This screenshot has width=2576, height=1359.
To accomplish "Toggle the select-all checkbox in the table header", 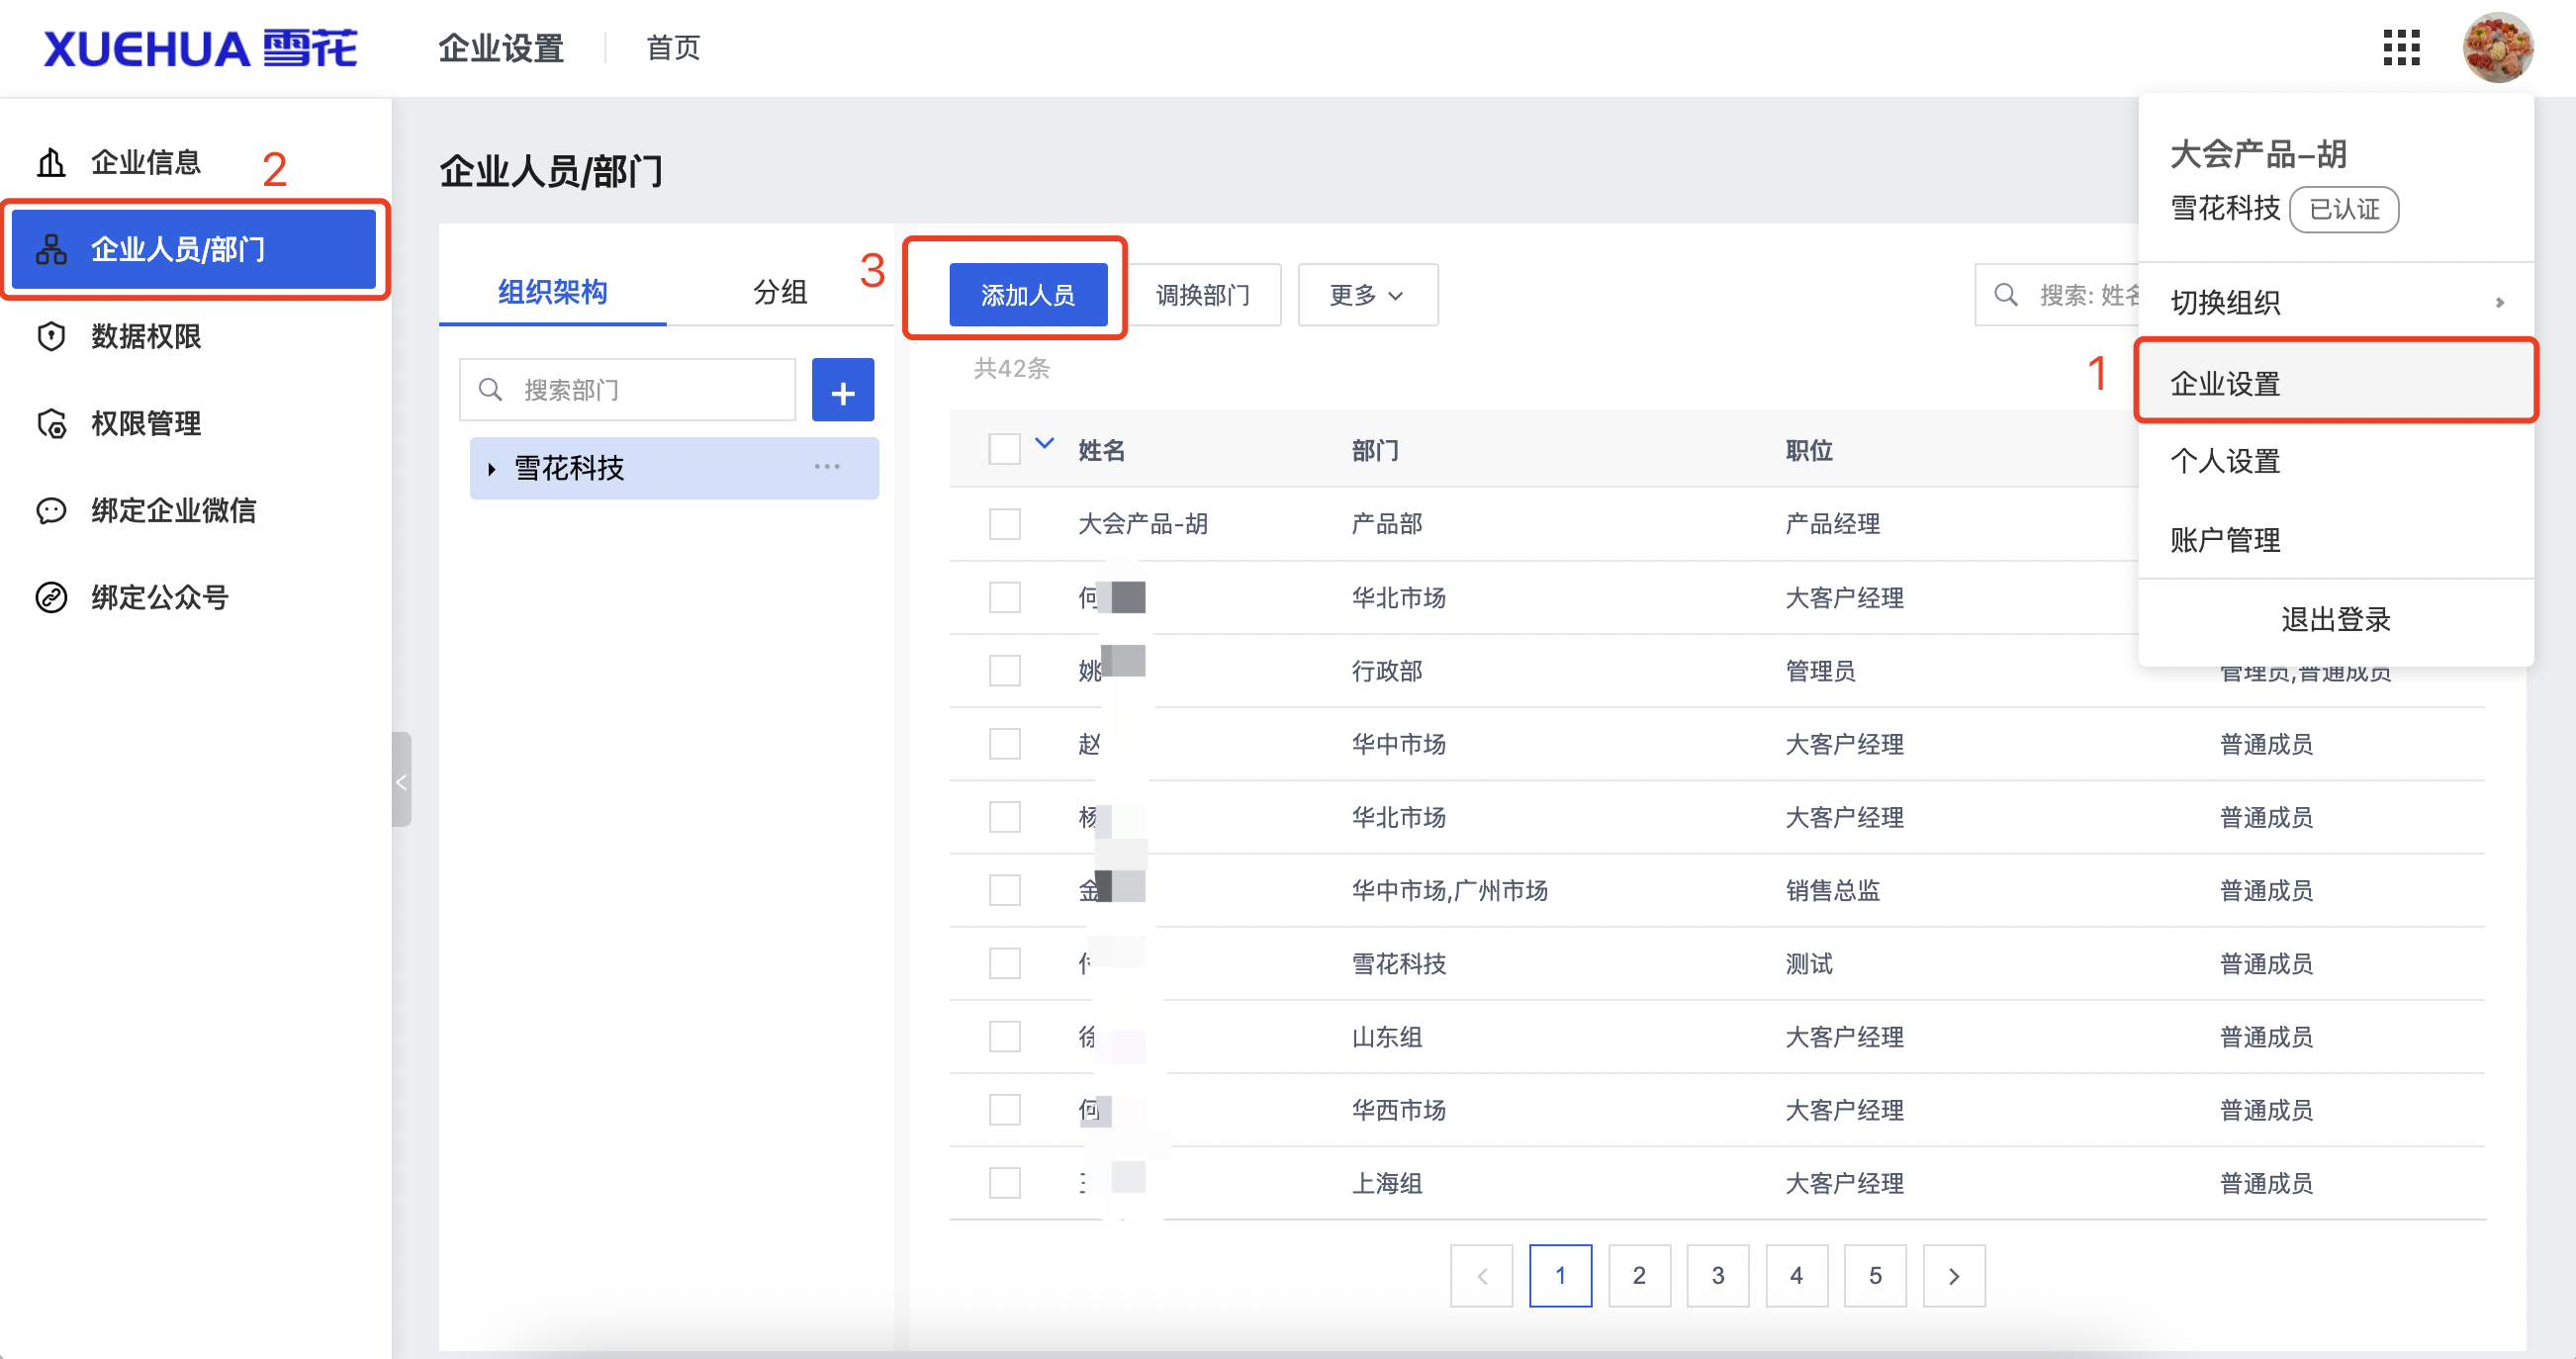I will [x=1004, y=449].
